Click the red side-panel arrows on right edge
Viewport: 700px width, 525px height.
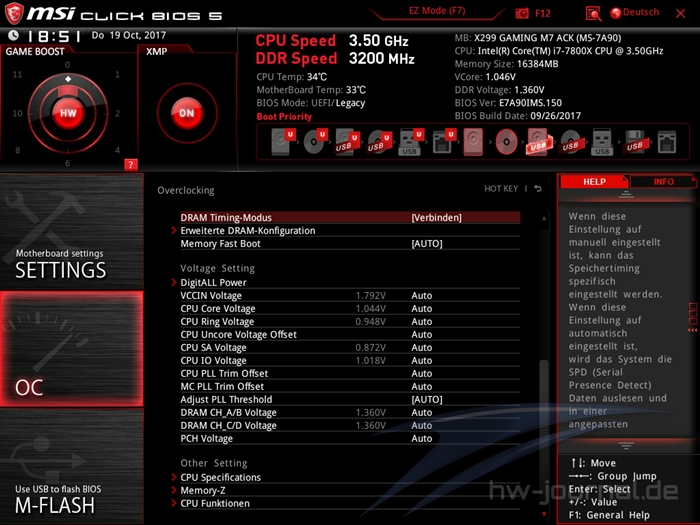point(692,317)
